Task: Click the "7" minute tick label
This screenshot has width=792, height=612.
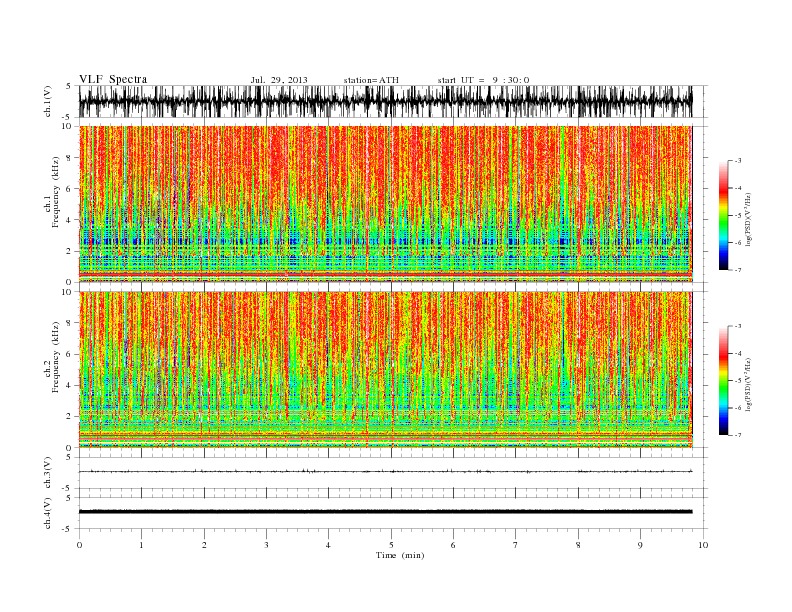Action: (x=515, y=545)
